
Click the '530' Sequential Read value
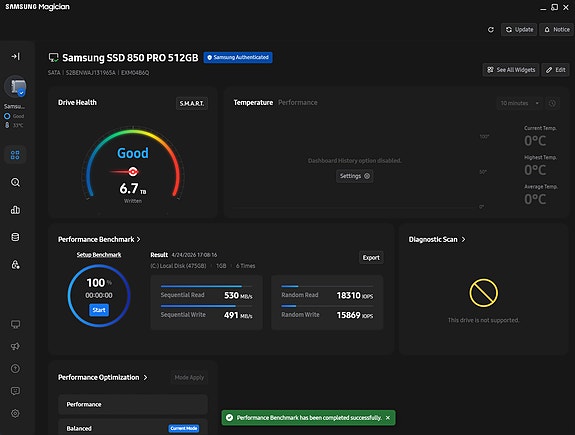point(231,295)
